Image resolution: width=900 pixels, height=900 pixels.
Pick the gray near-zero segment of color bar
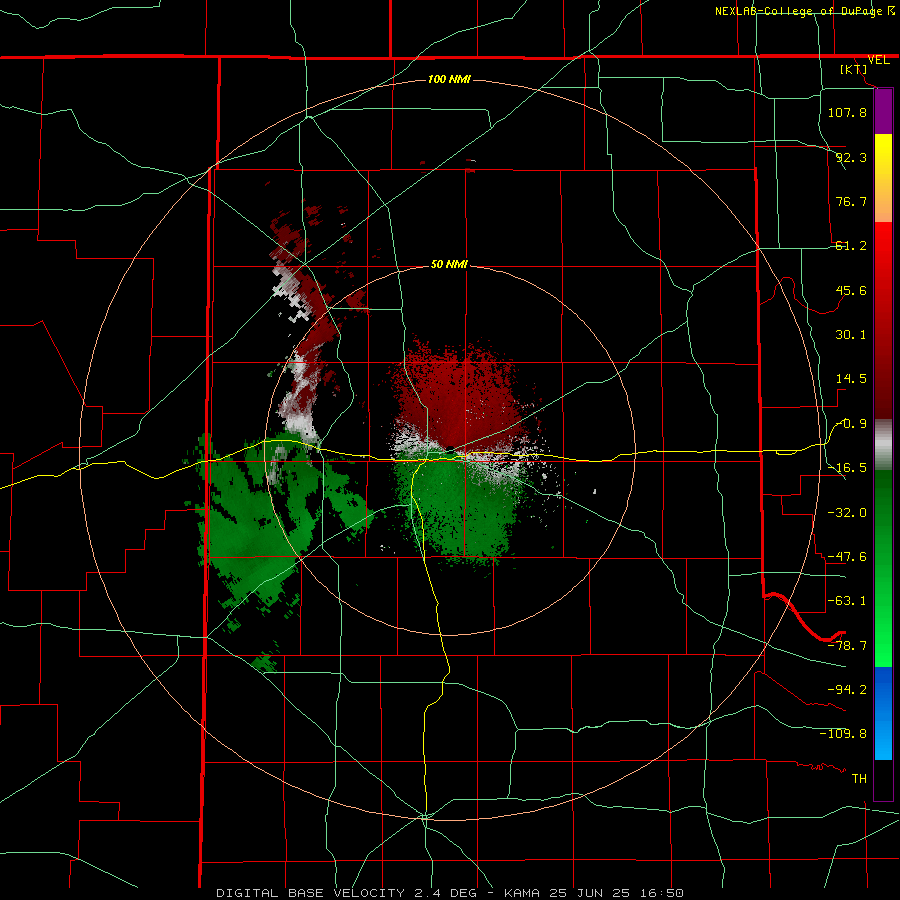pos(883,445)
